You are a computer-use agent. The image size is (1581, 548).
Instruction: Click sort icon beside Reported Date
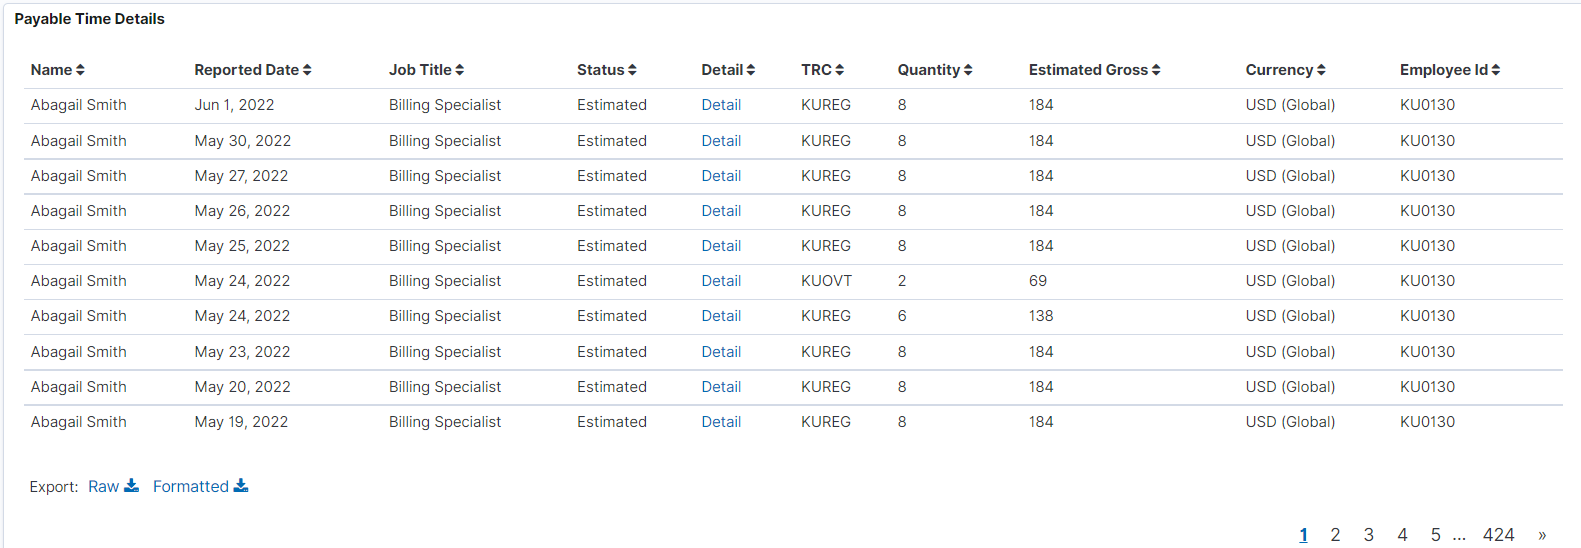pyautogui.click(x=307, y=70)
